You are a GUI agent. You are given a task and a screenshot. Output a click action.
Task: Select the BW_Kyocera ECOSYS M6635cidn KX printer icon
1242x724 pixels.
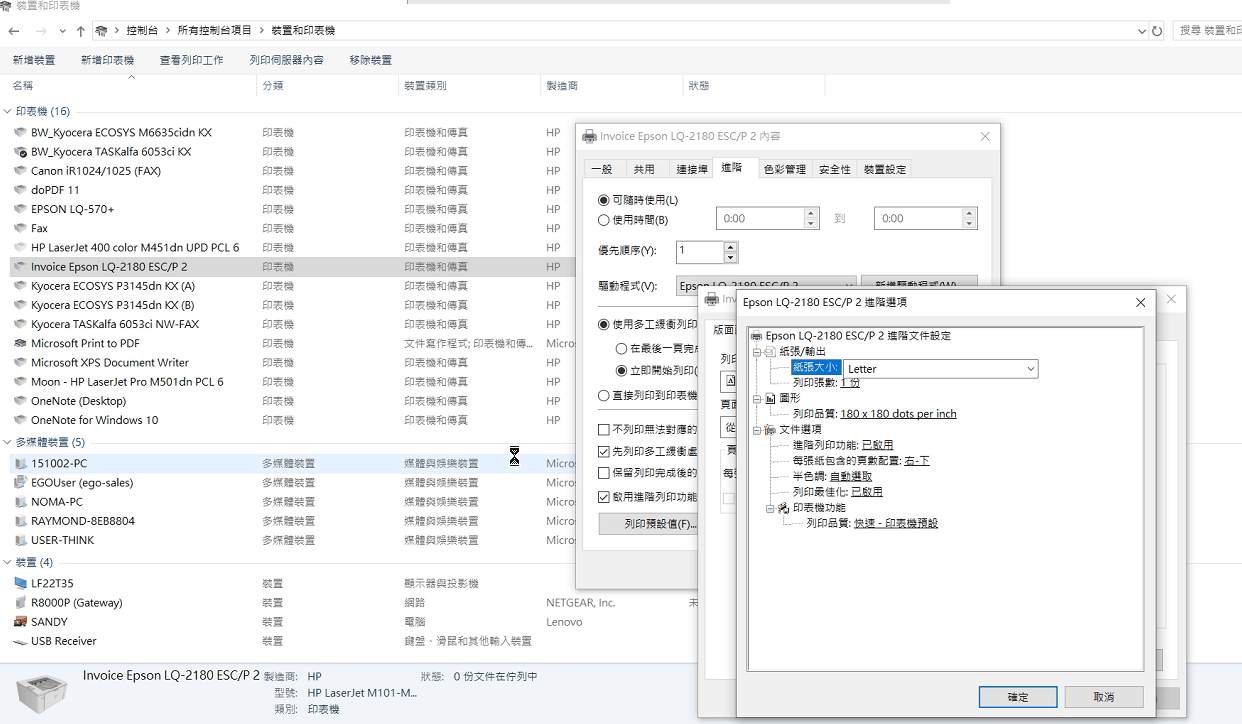coord(20,132)
